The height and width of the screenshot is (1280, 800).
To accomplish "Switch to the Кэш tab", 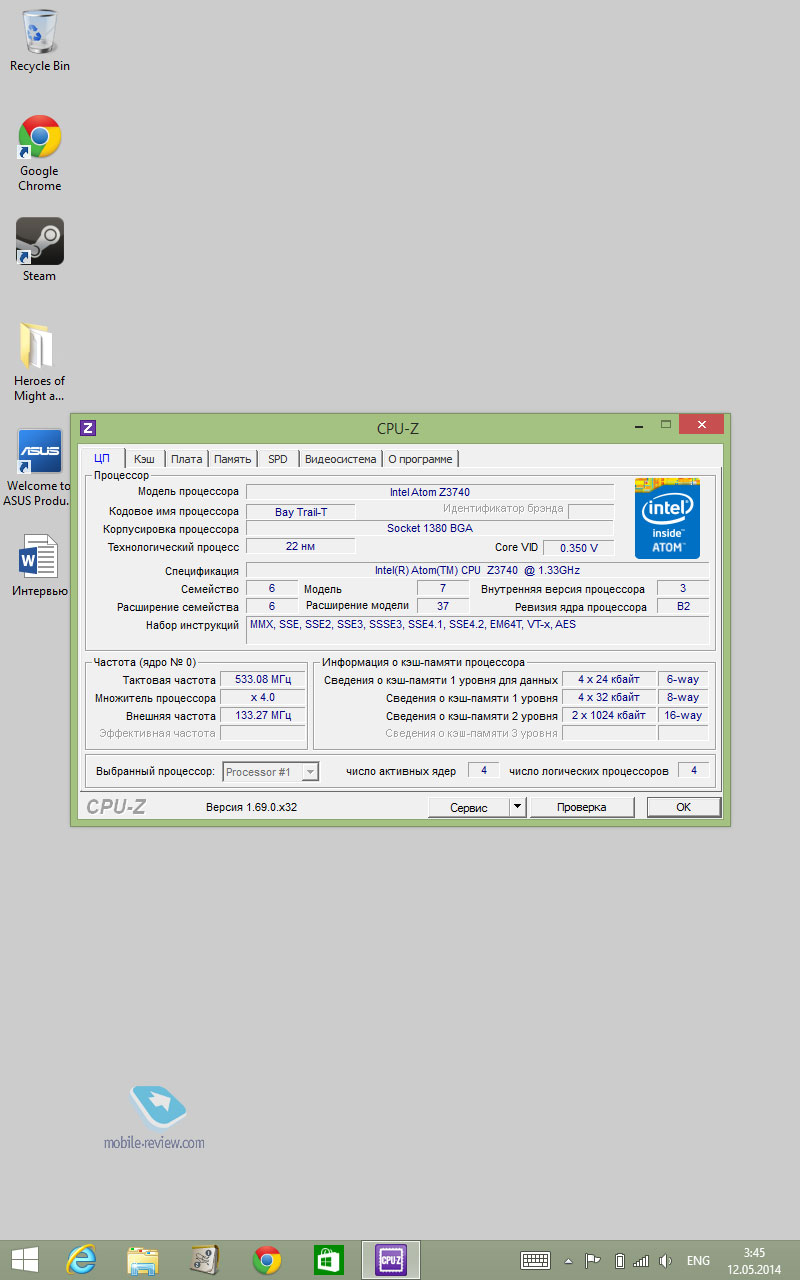I will [144, 459].
